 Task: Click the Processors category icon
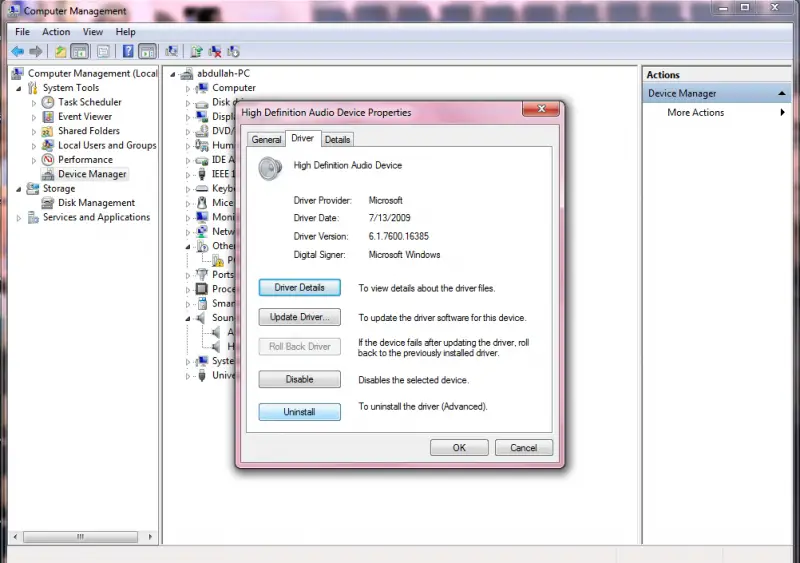202,289
